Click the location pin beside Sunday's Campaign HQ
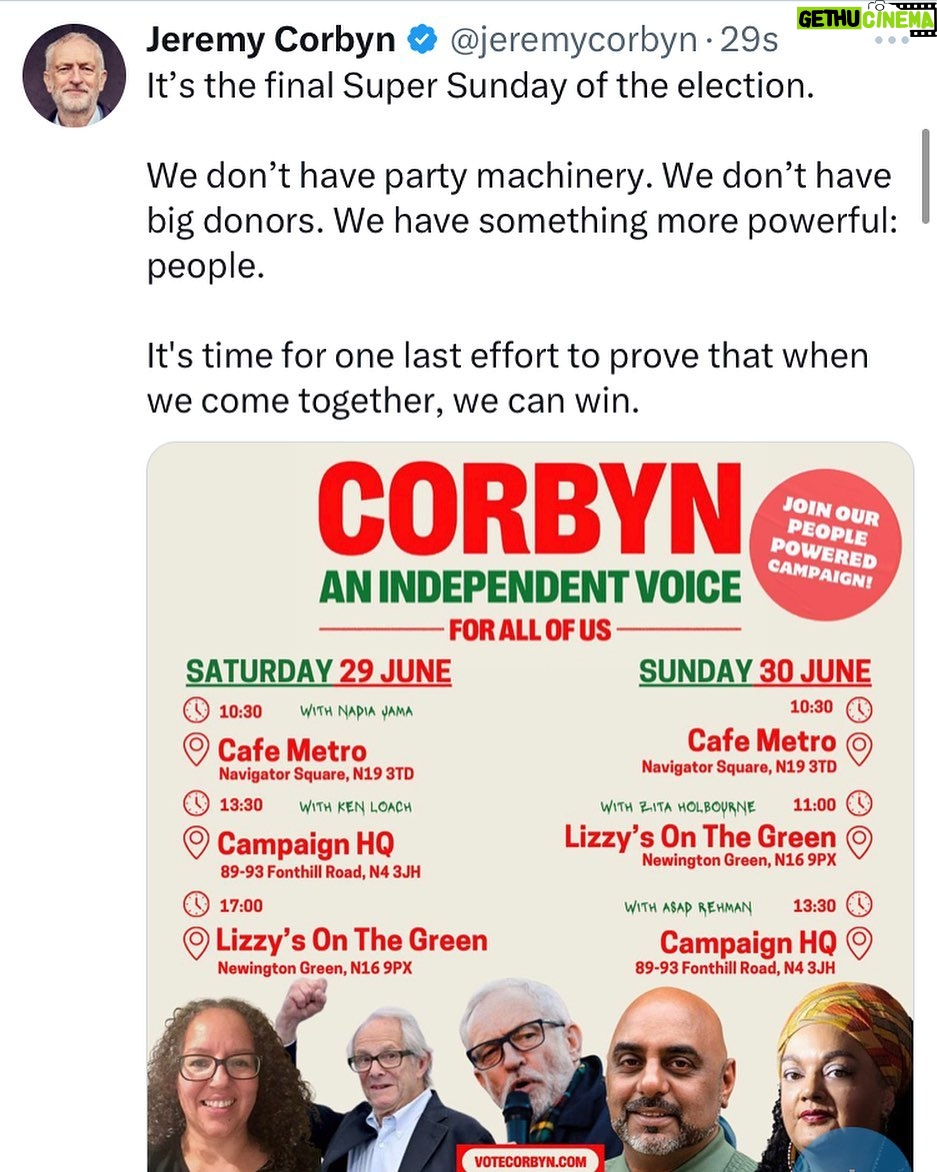Image resolution: width=937 pixels, height=1172 pixels. [x=859, y=942]
